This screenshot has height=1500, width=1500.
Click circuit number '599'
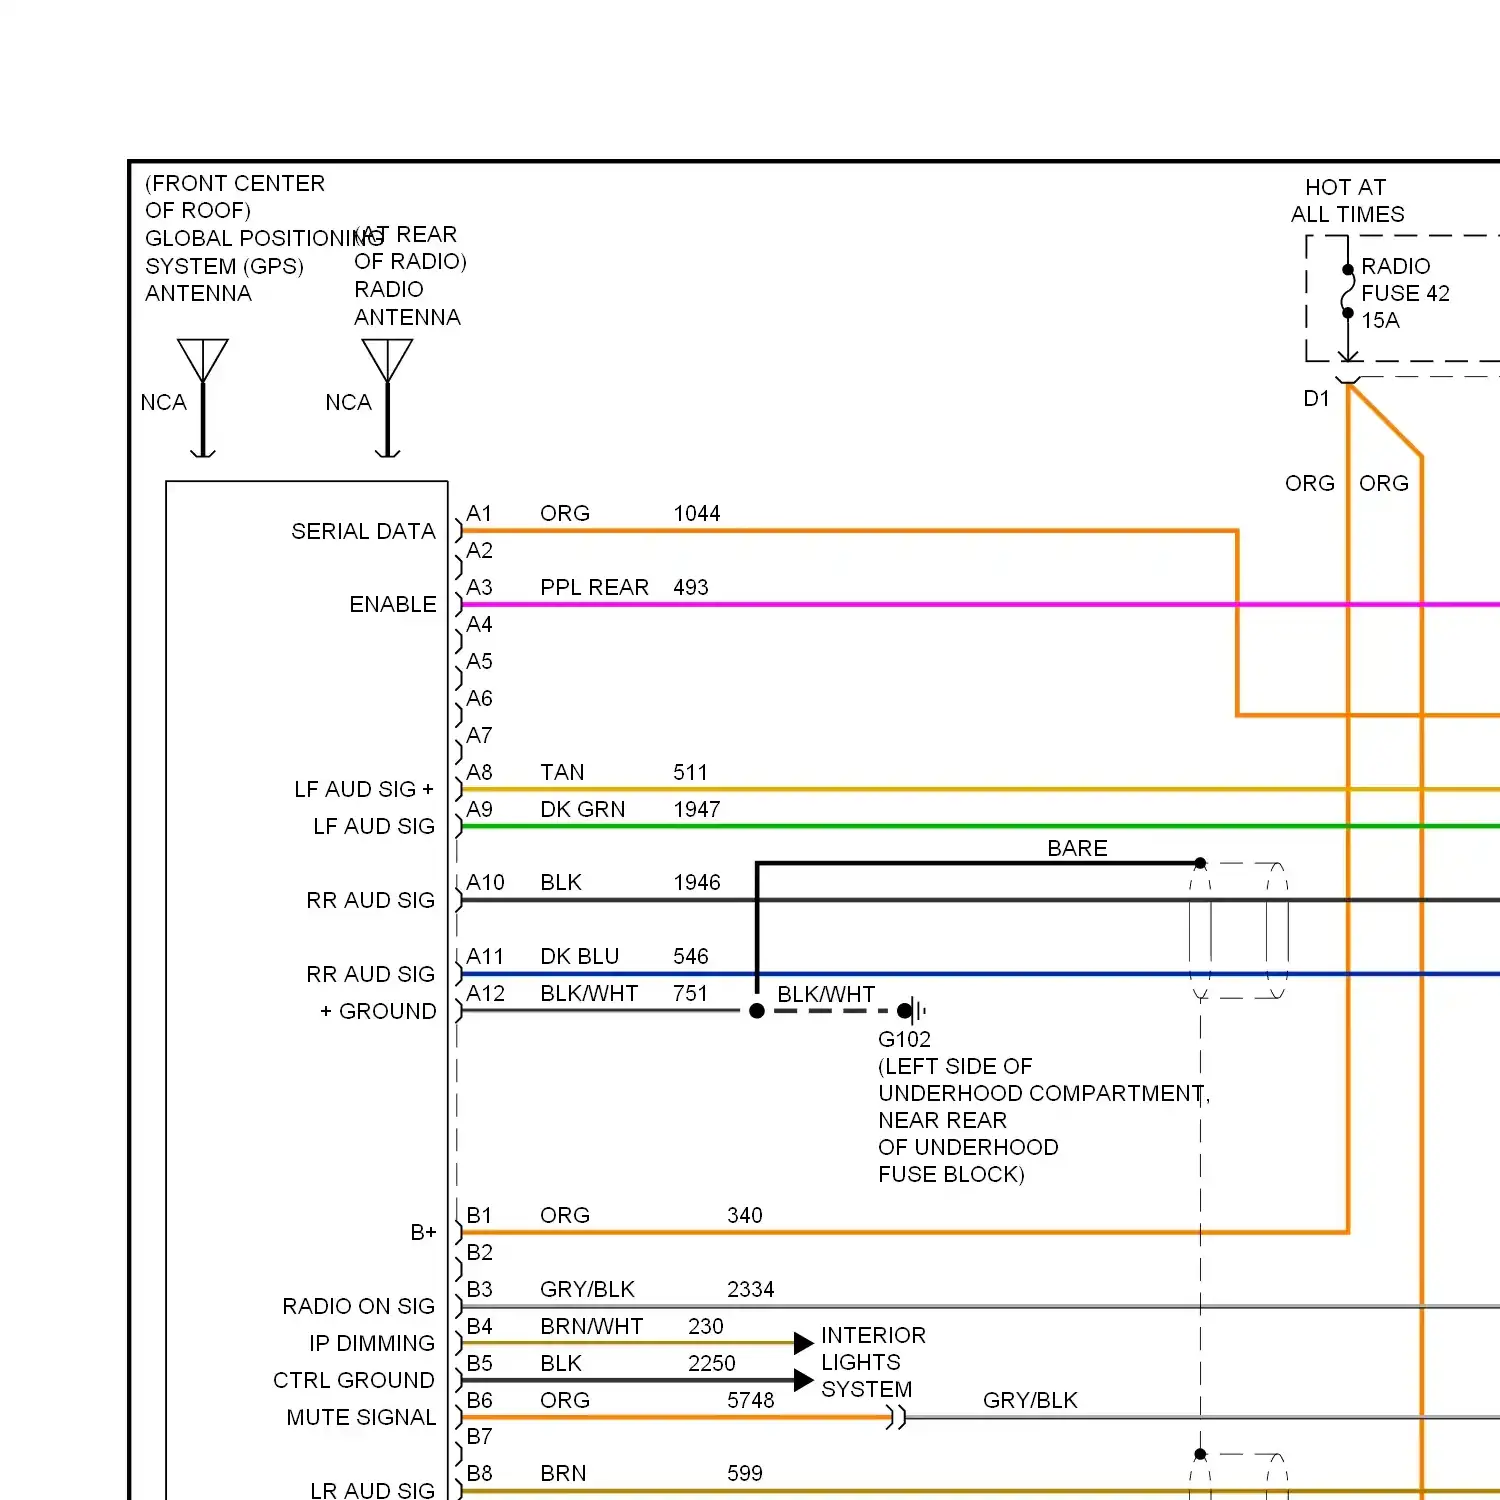pyautogui.click(x=745, y=1473)
